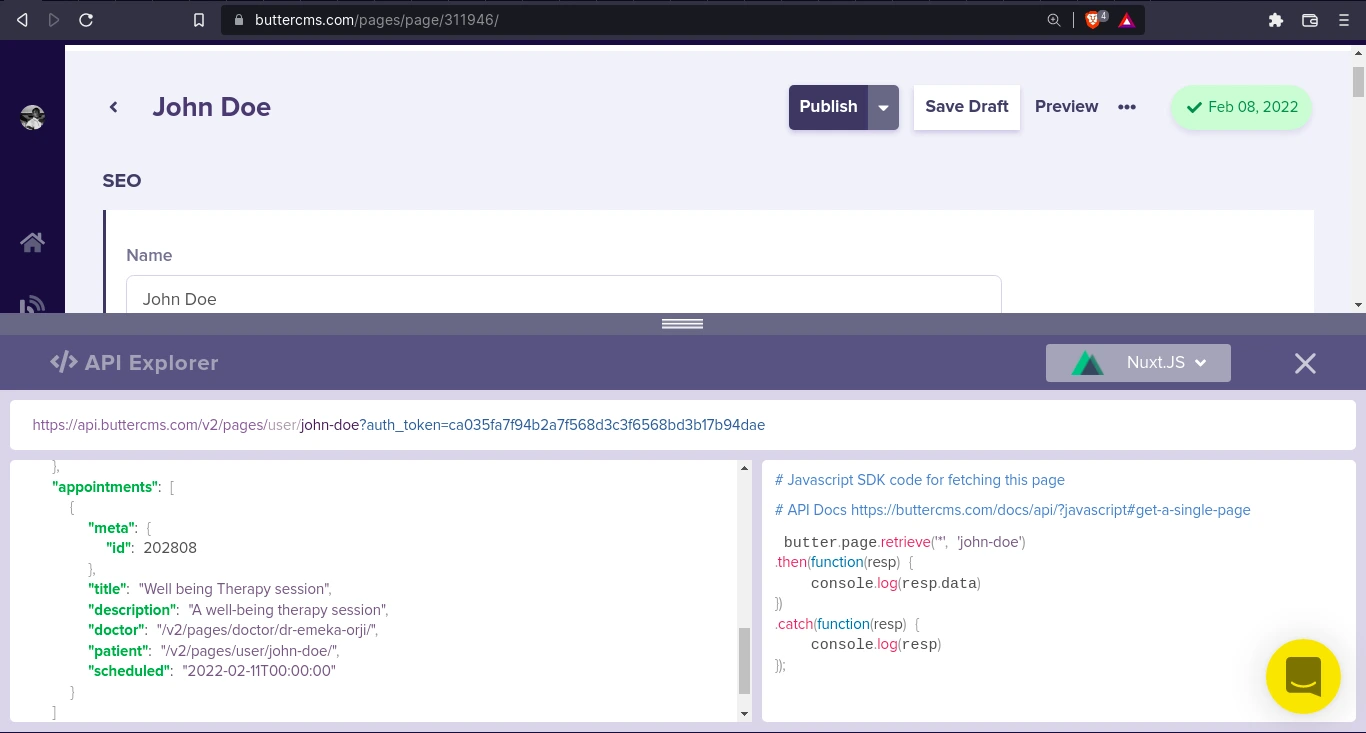Screen dimensions: 1366x733
Task: Click the patient path /v2/pages/user/john-doe/
Action: [x=250, y=651]
